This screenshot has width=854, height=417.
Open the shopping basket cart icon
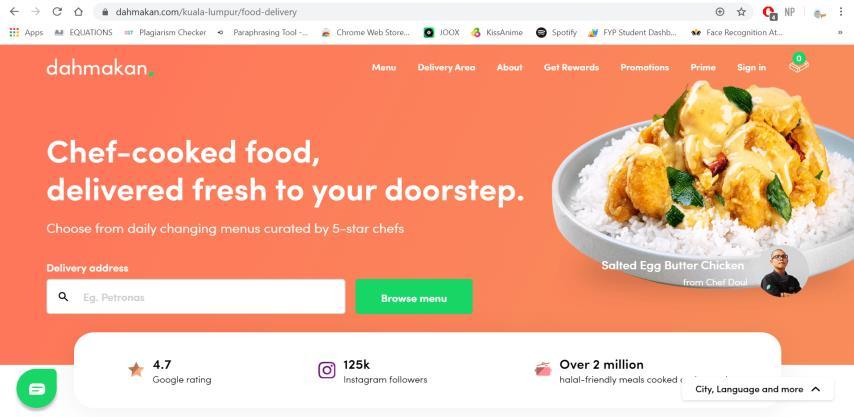click(x=798, y=64)
